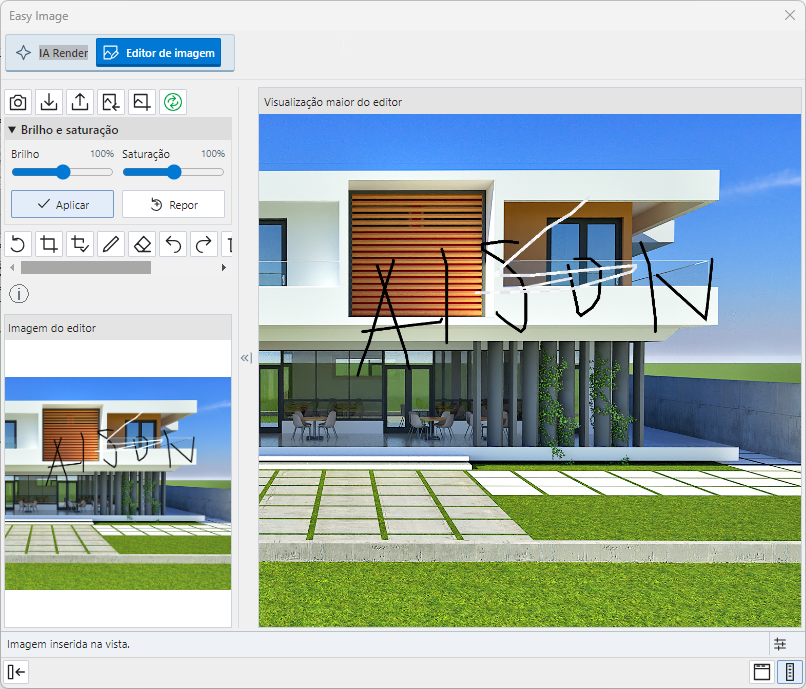Click the upload-arrow export icon
This screenshot has height=689, width=806.
point(80,102)
